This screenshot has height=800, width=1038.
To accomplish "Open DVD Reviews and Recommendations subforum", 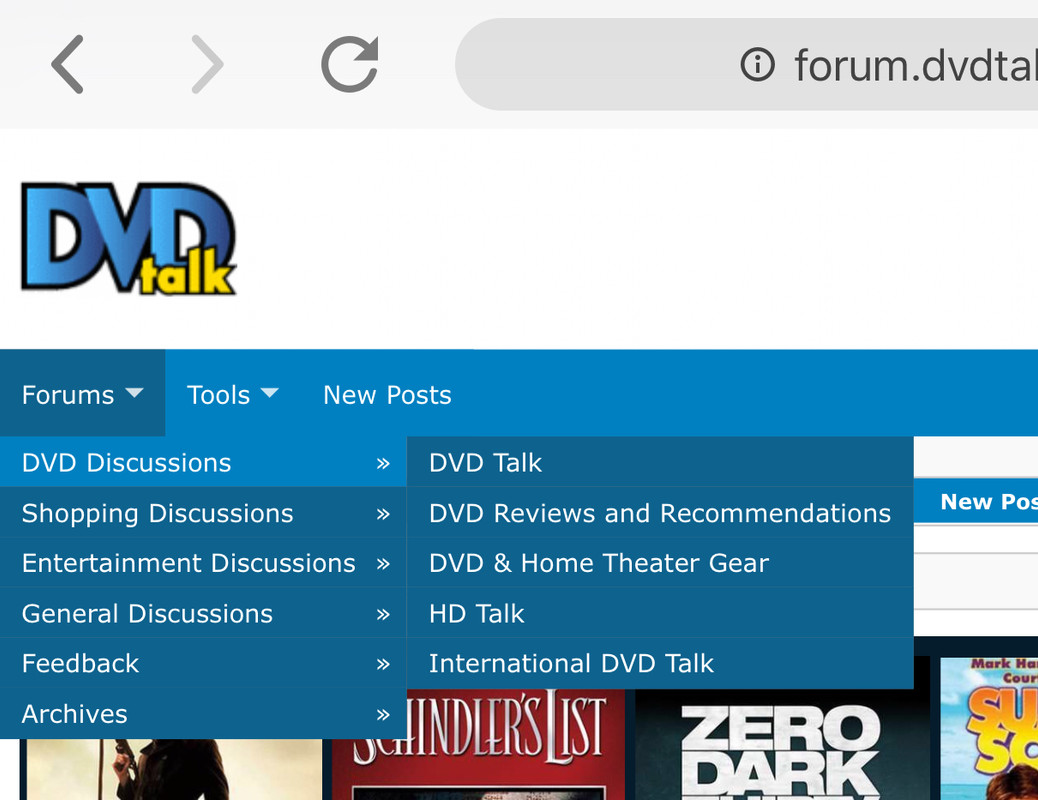I will tap(660, 513).
